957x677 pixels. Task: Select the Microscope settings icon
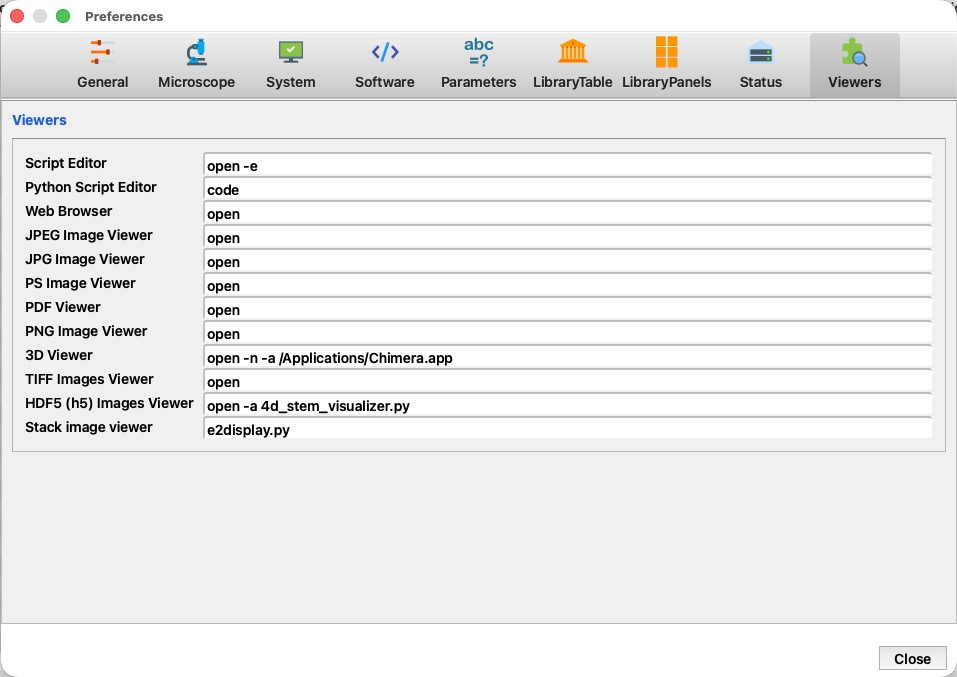197,52
